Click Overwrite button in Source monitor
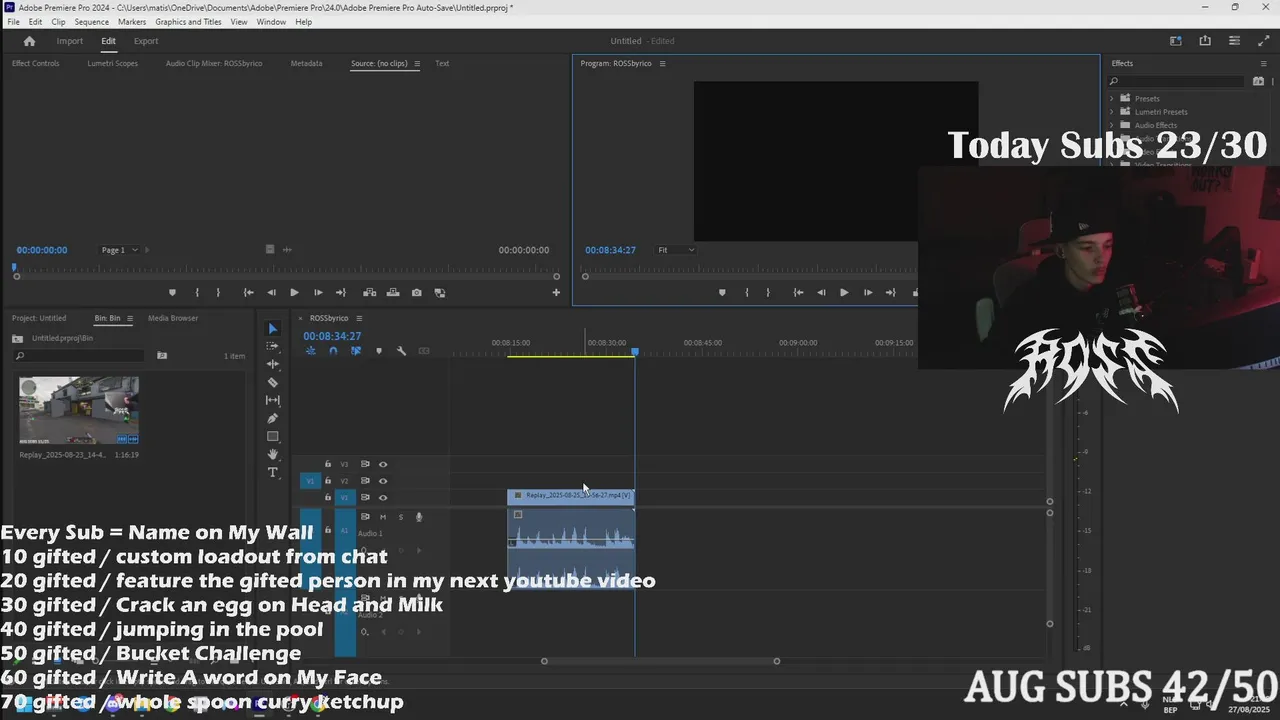 click(x=392, y=293)
